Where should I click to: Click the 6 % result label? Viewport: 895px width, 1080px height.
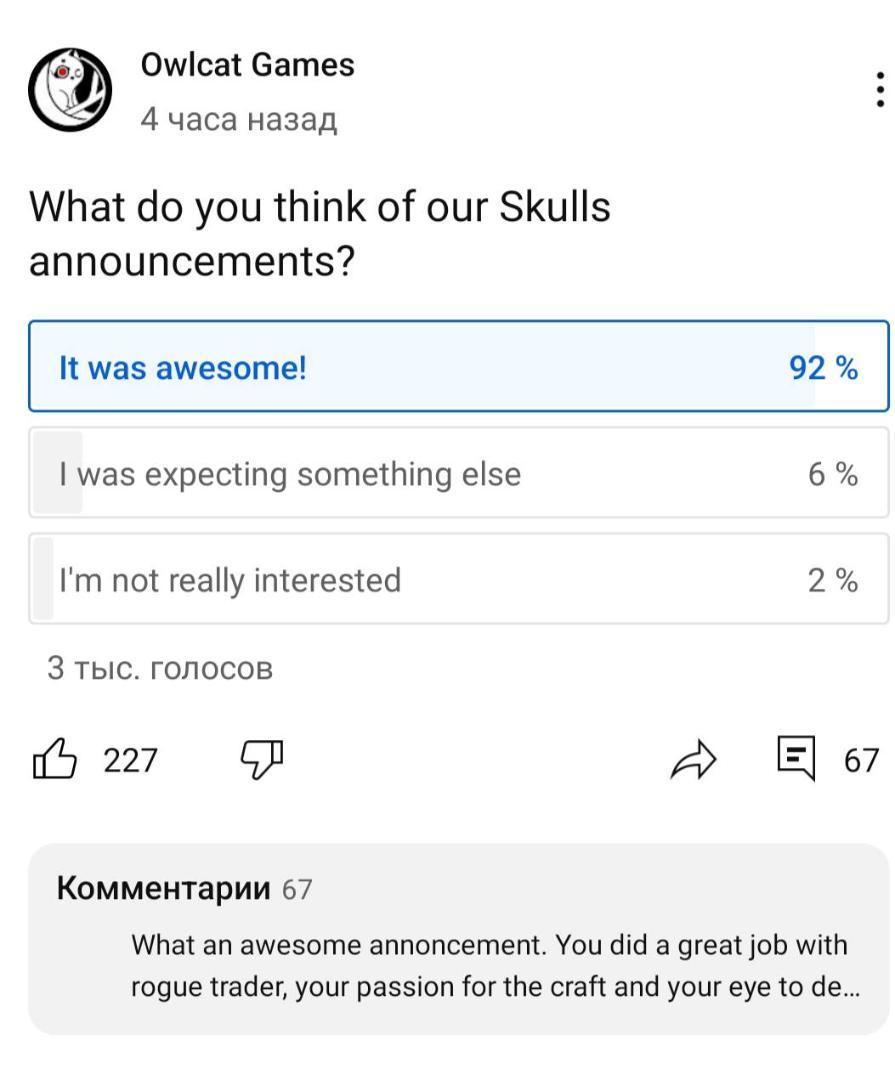pos(833,474)
